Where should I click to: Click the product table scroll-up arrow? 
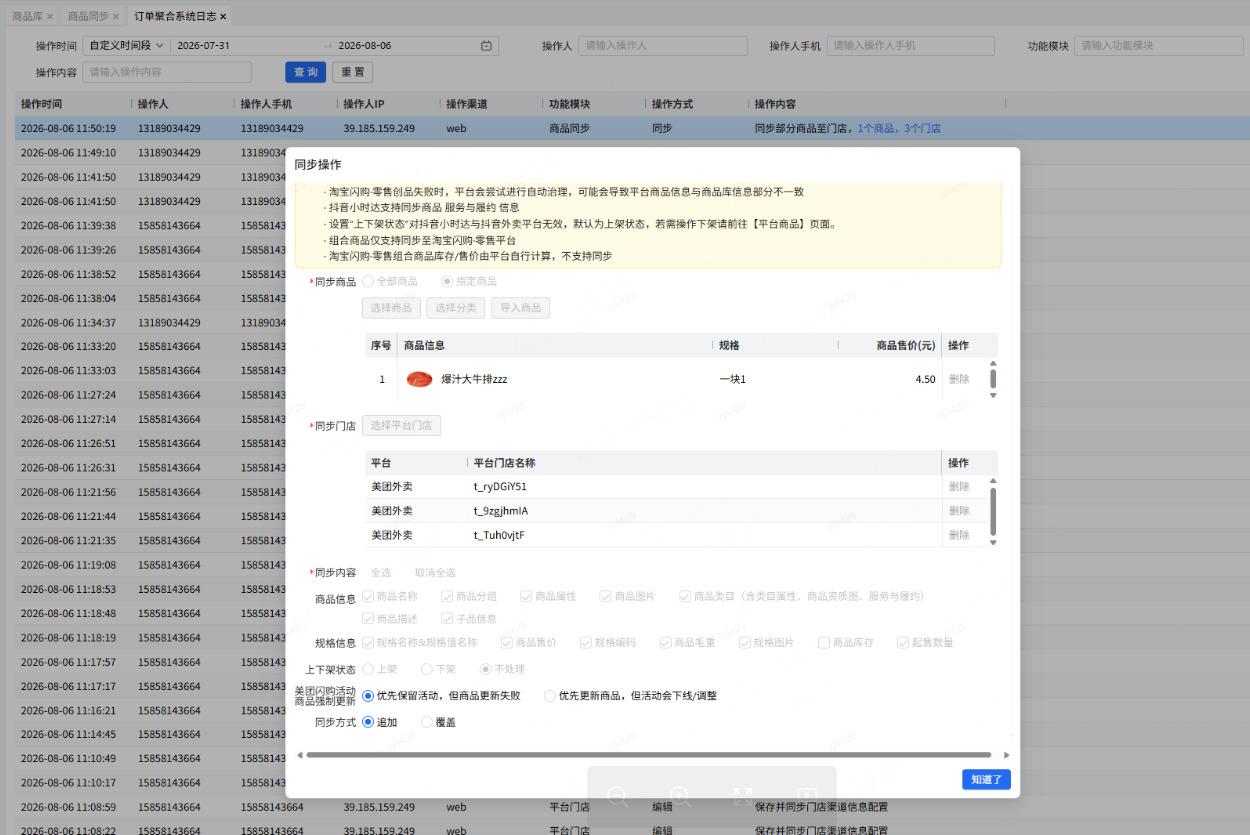(993, 364)
